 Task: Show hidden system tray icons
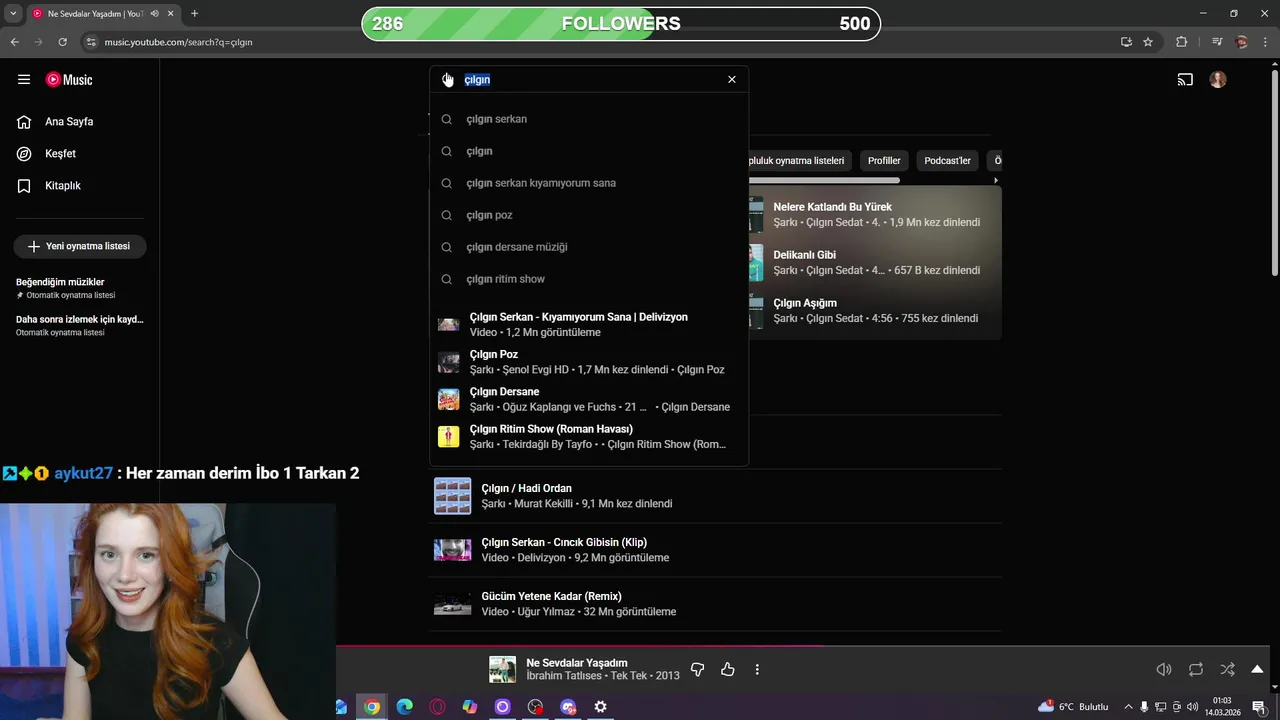(x=1128, y=707)
